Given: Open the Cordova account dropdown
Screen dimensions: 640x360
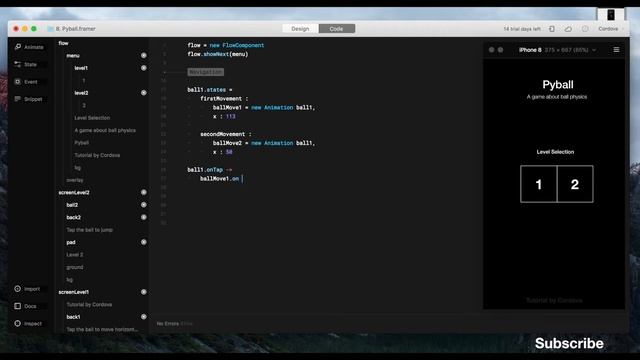Looking at the screenshot, I should pyautogui.click(x=611, y=29).
